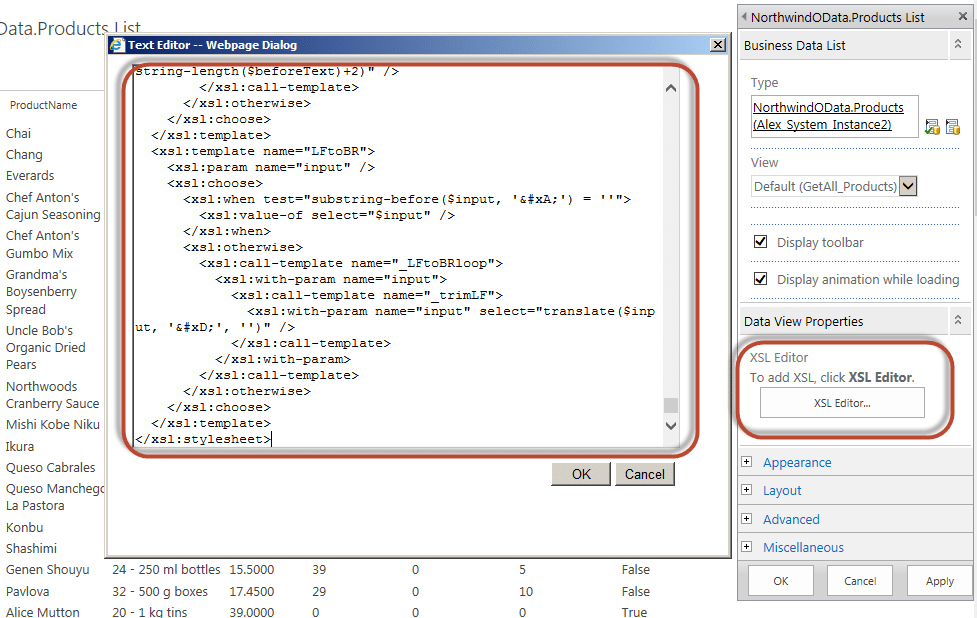Click the 39.0000 price cell

coord(251,612)
